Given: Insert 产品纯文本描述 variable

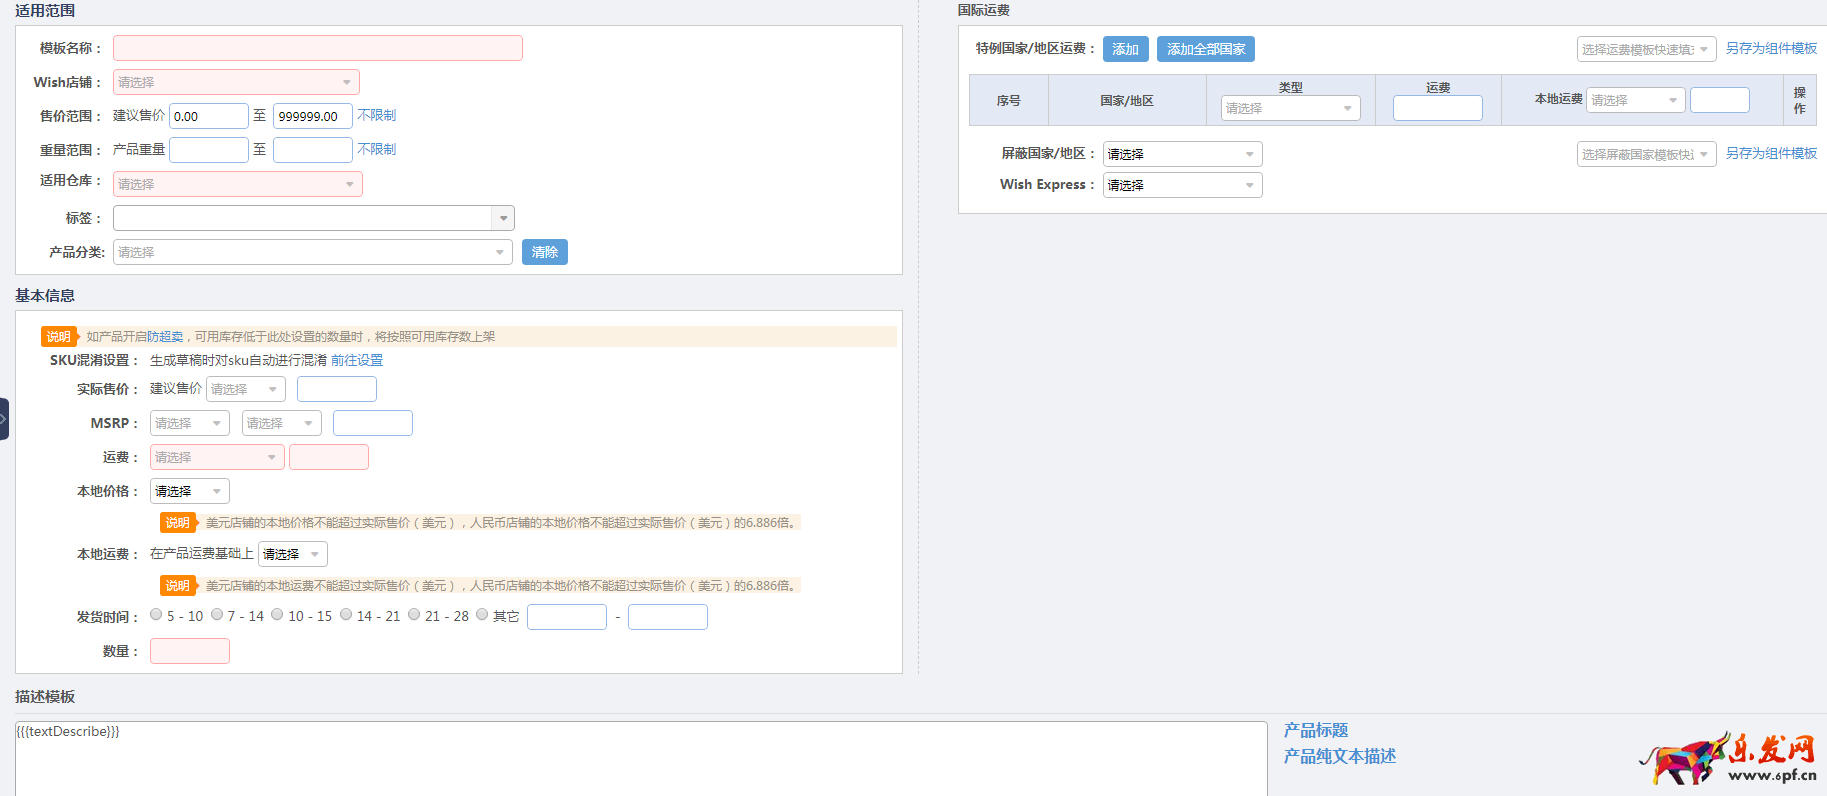Looking at the screenshot, I should click(x=1340, y=756).
